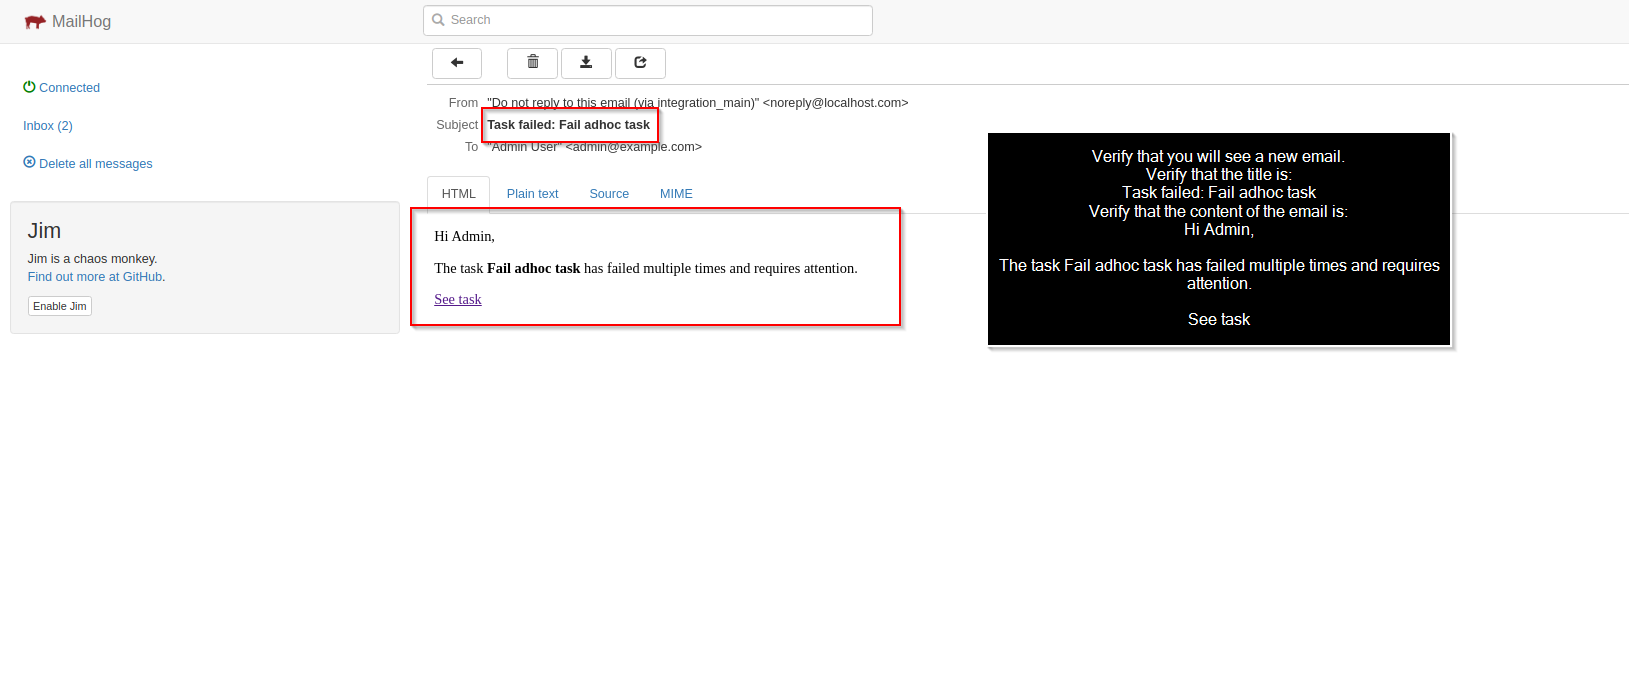Switch to the HTML tab
The width and height of the screenshot is (1629, 673).
[x=458, y=194]
